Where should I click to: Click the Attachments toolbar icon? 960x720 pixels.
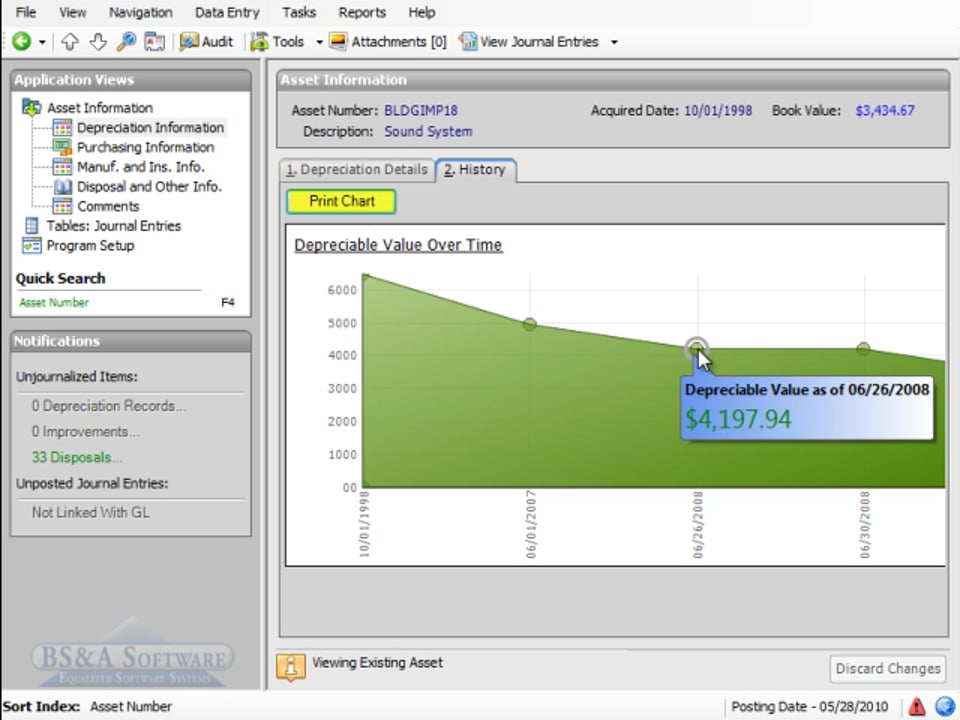(338, 42)
